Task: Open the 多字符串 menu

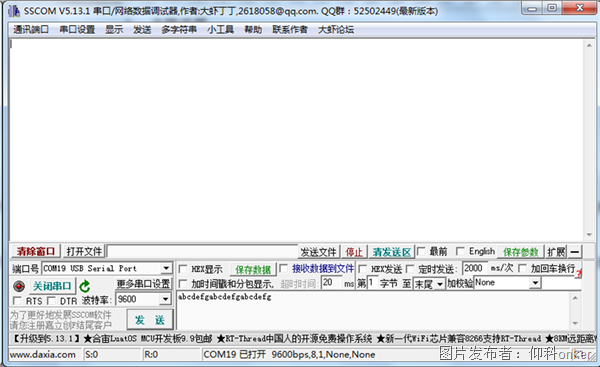Action: [x=179, y=29]
